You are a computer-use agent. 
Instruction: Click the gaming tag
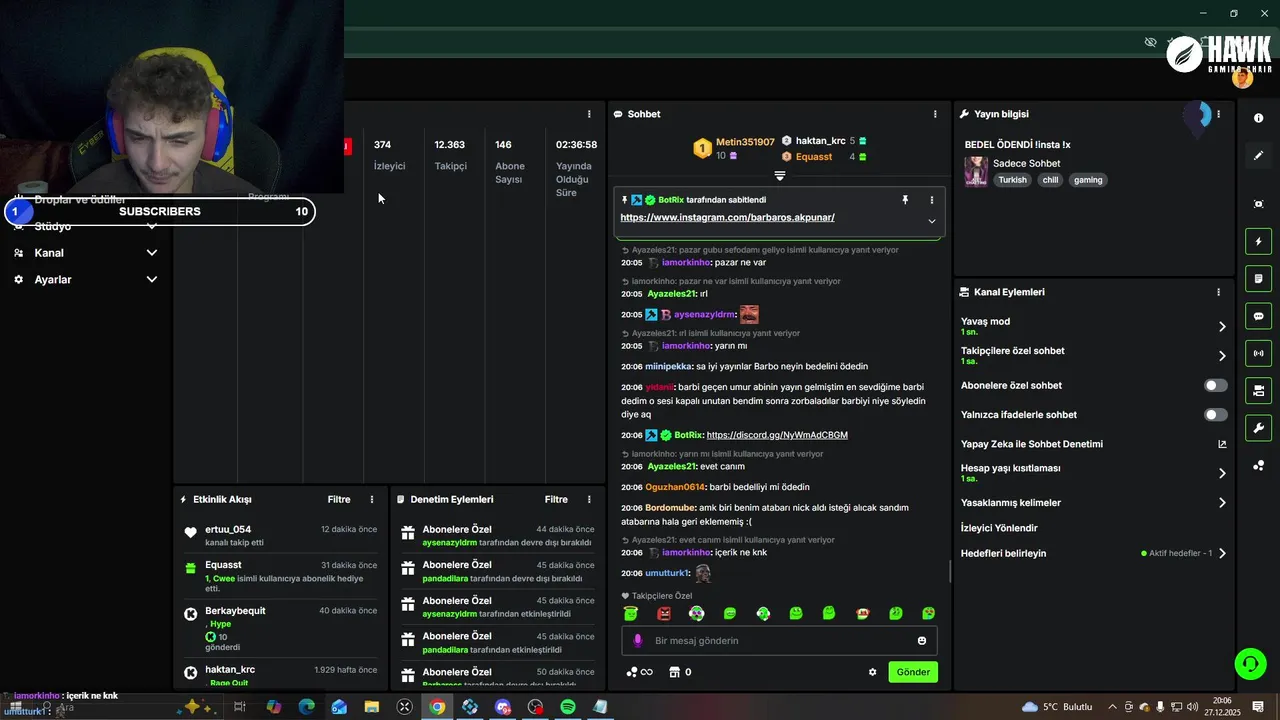pyautogui.click(x=1088, y=180)
